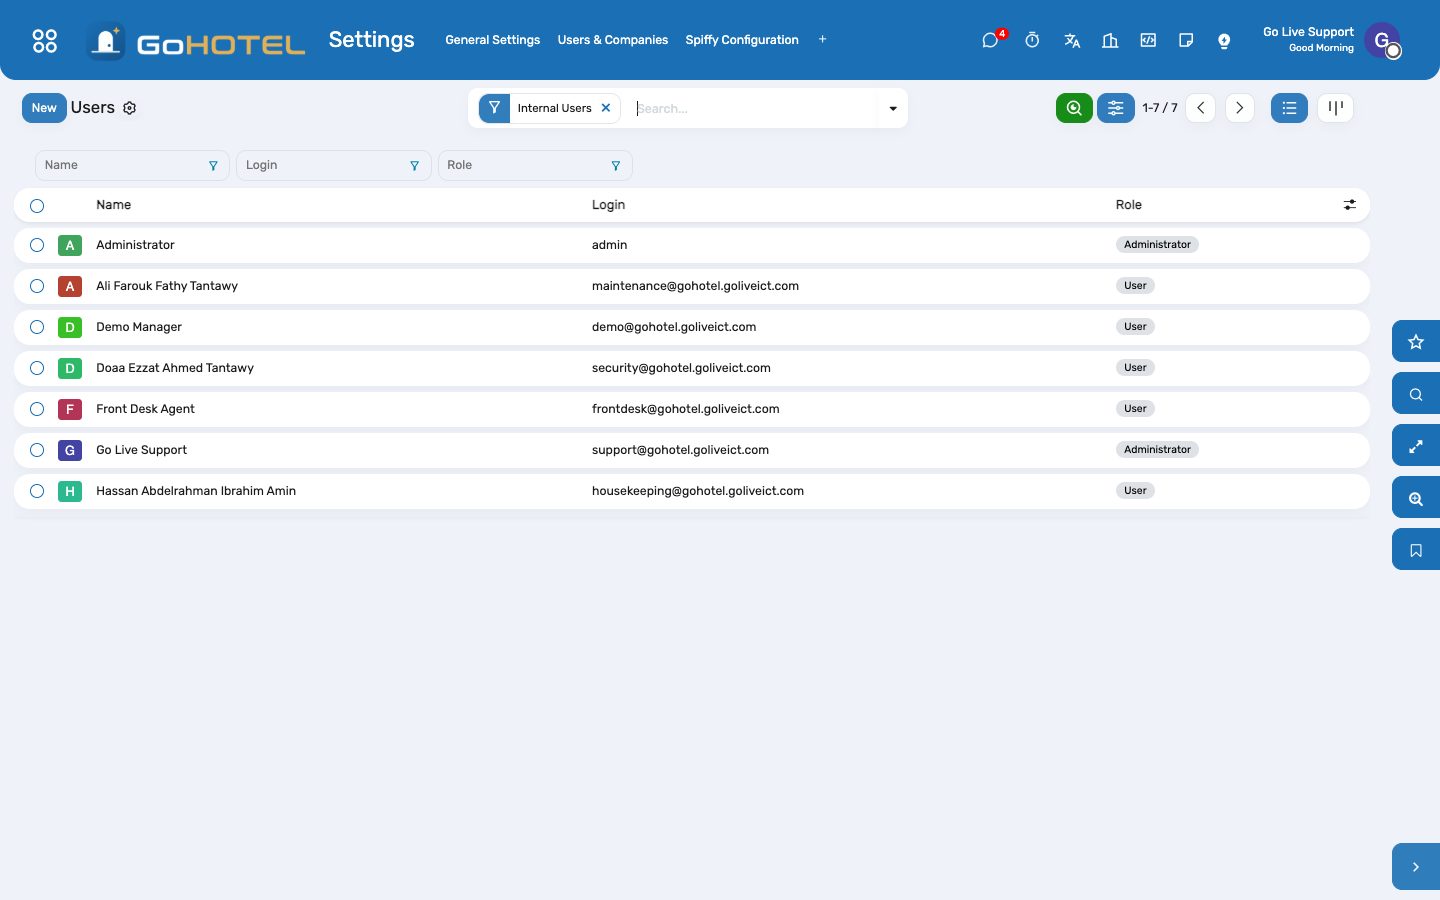The width and height of the screenshot is (1440, 900).
Task: Select the Front Desk Agent checkbox
Action: pyautogui.click(x=37, y=409)
